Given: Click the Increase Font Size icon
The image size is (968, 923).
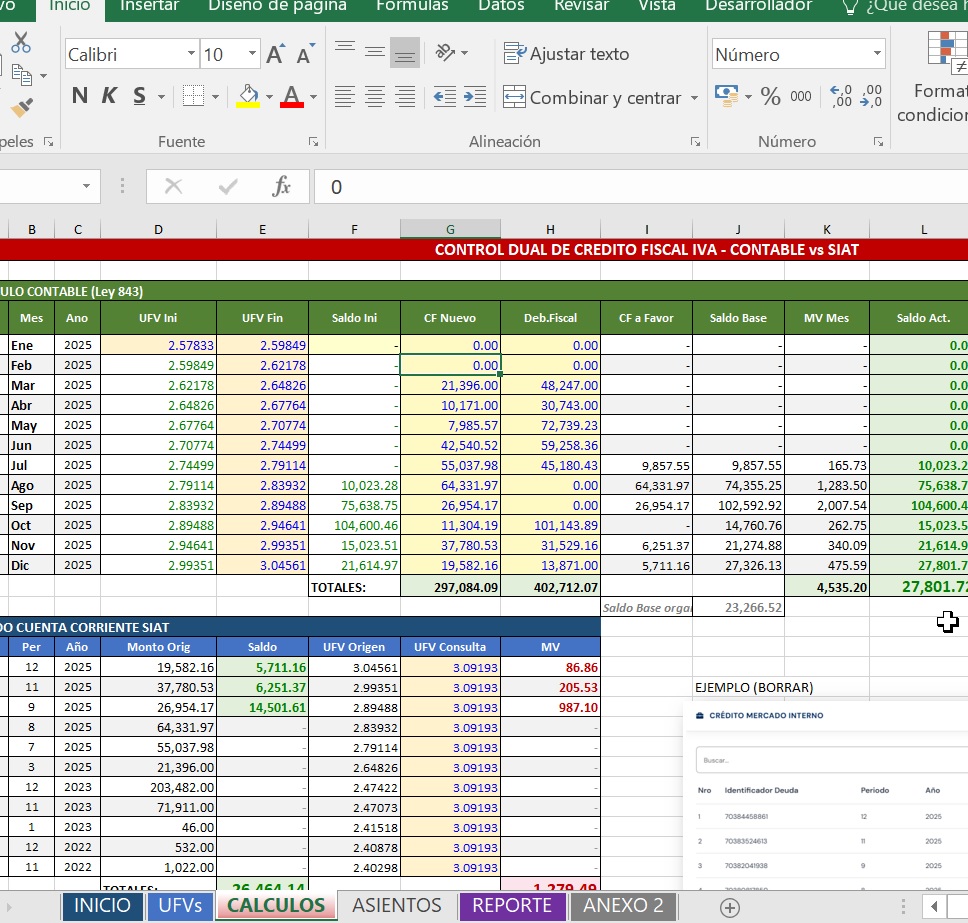Looking at the screenshot, I should click(x=277, y=55).
